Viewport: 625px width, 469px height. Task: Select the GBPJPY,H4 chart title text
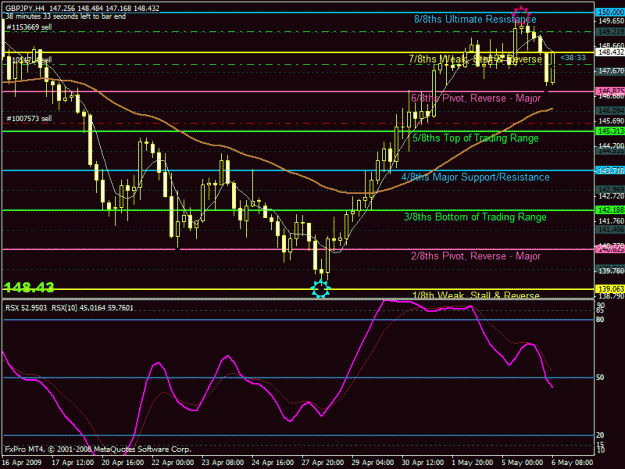[25, 8]
